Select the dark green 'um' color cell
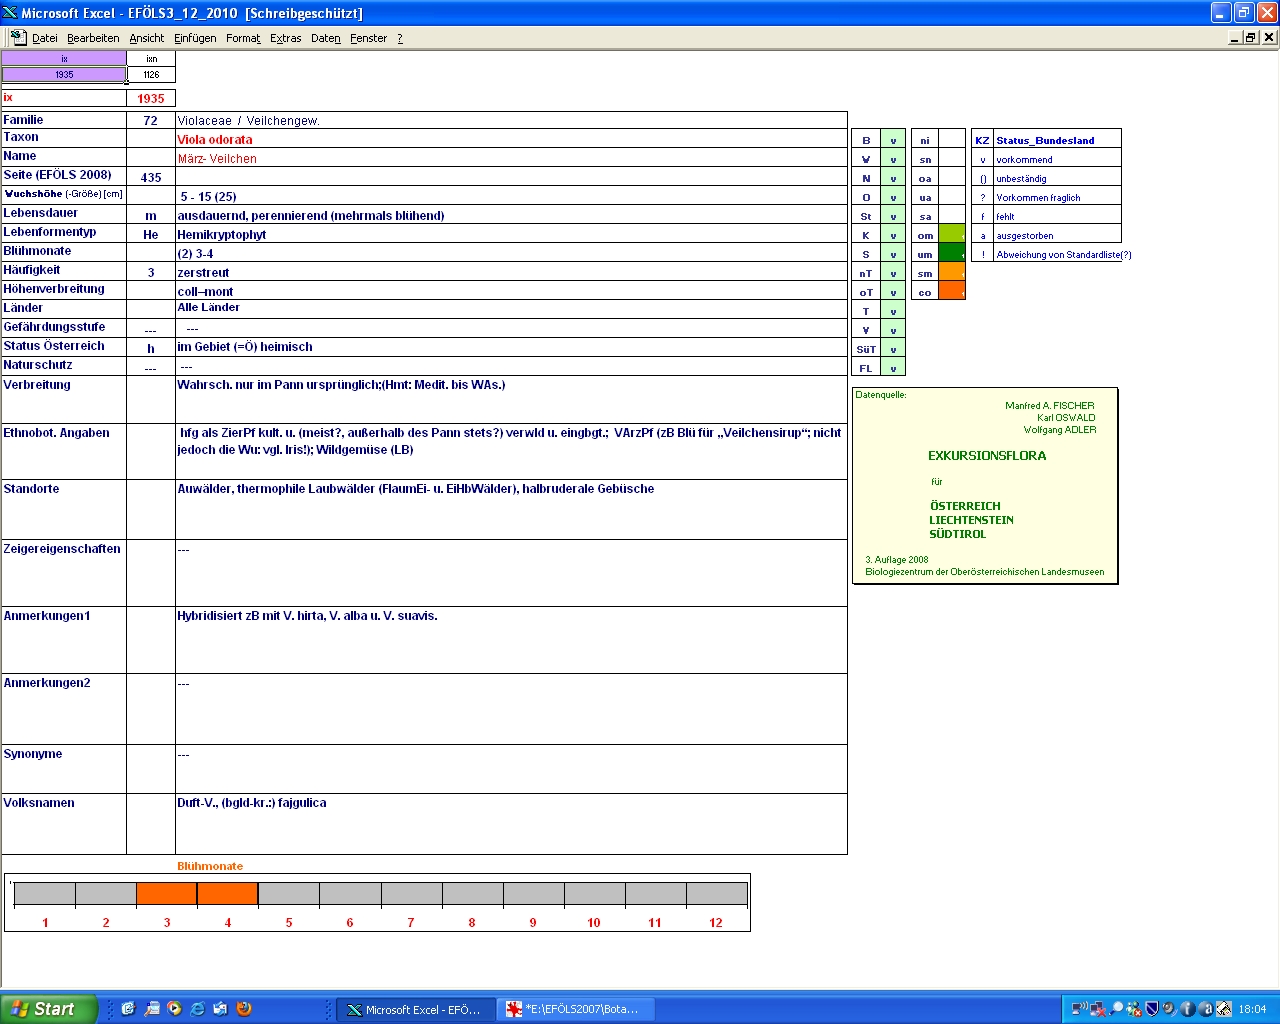The image size is (1280, 1024). click(x=952, y=254)
